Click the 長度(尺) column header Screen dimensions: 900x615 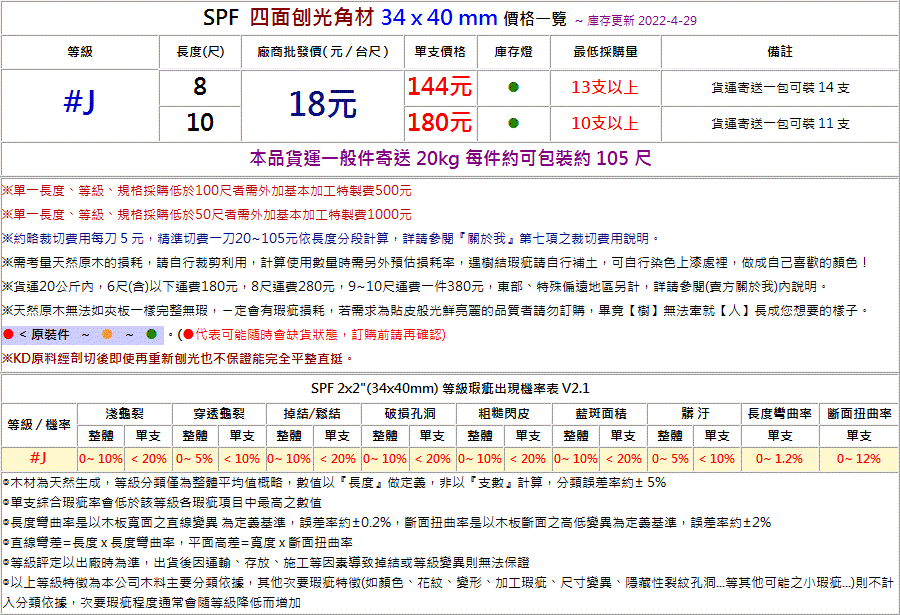point(200,52)
